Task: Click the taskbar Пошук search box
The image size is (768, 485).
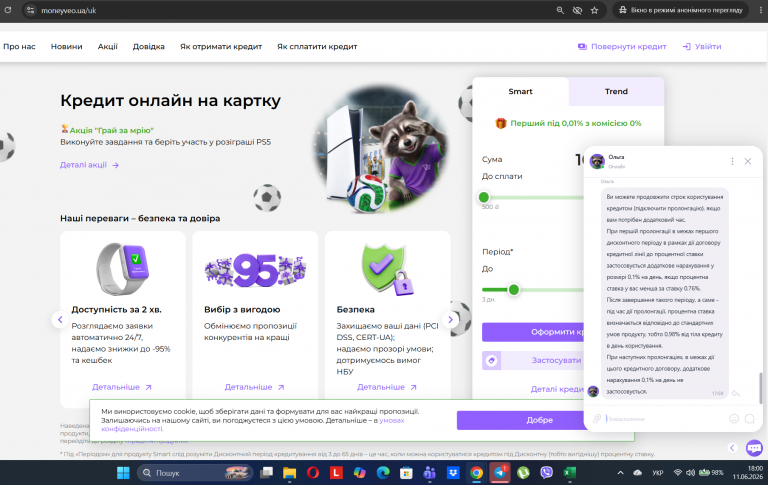Action: 195,473
